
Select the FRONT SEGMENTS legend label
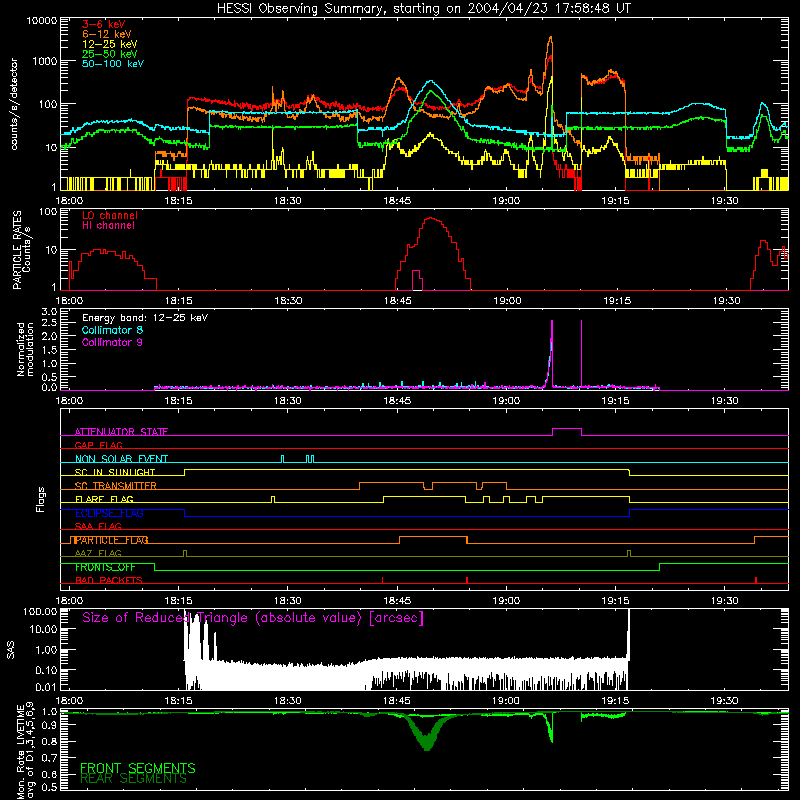click(138, 768)
